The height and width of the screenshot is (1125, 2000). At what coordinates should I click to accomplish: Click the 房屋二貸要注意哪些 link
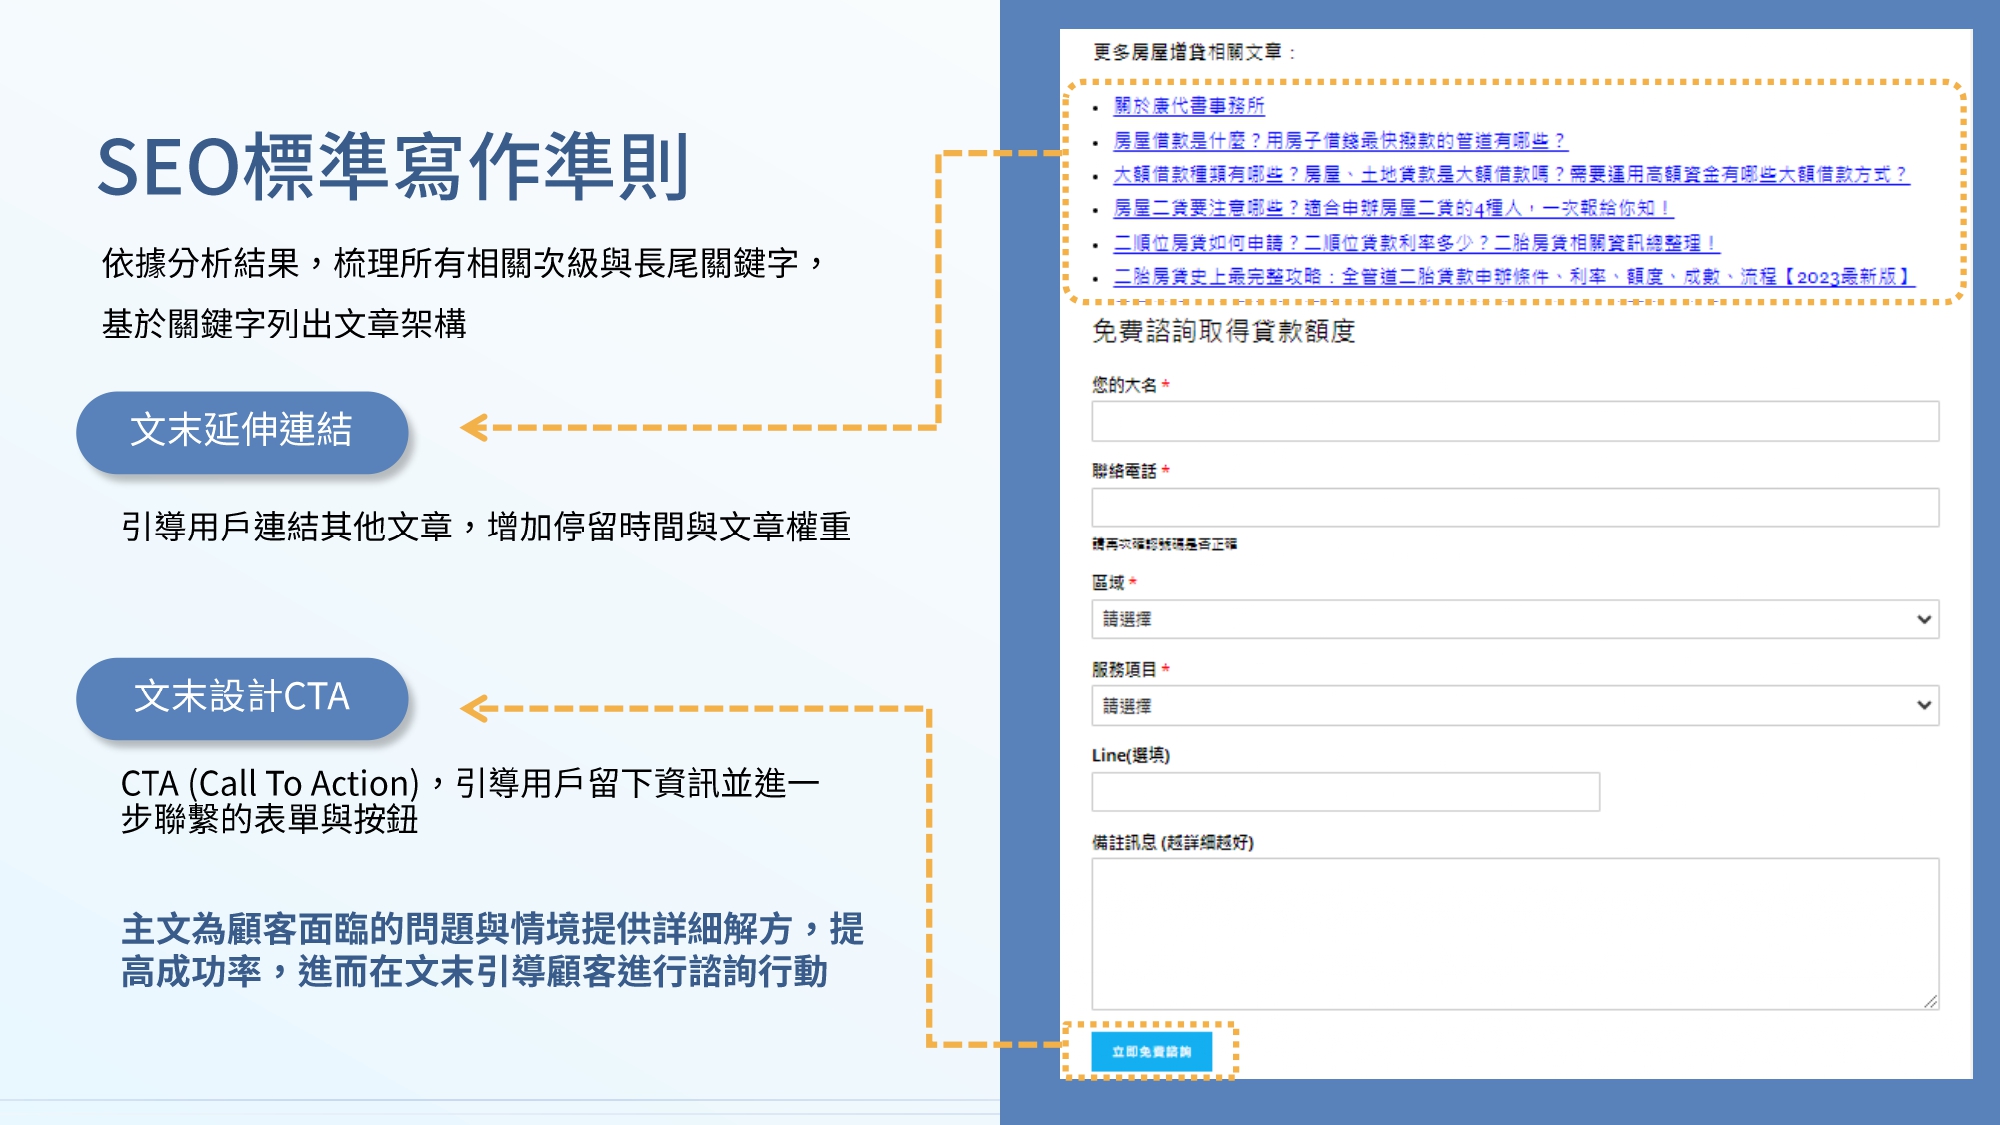(x=1392, y=208)
